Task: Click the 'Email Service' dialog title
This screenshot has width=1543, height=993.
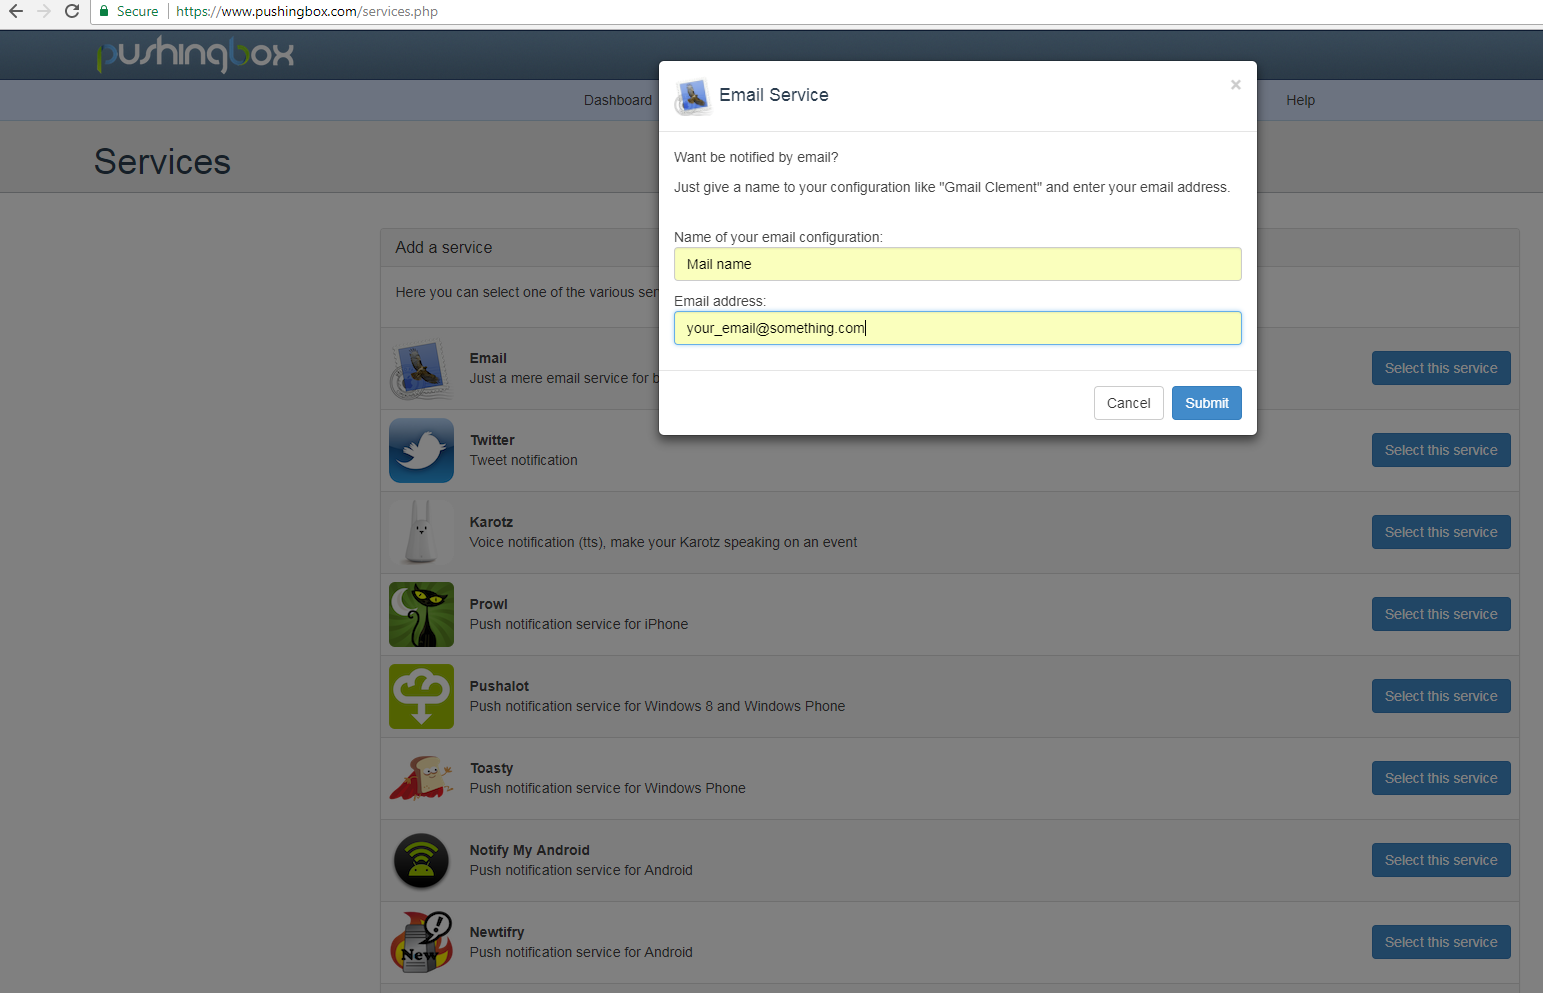Action: click(774, 95)
